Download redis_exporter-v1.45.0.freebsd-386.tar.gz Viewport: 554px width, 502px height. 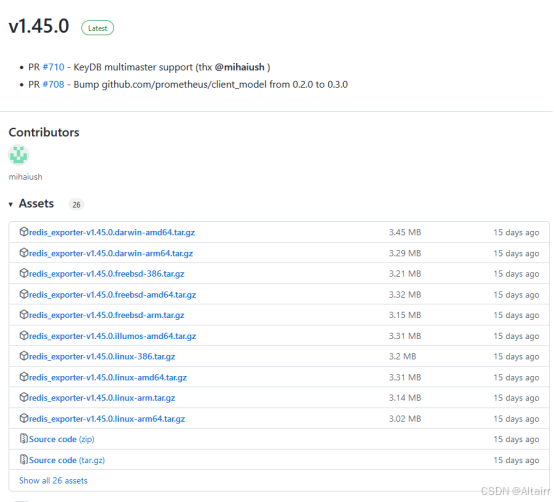click(x=107, y=274)
